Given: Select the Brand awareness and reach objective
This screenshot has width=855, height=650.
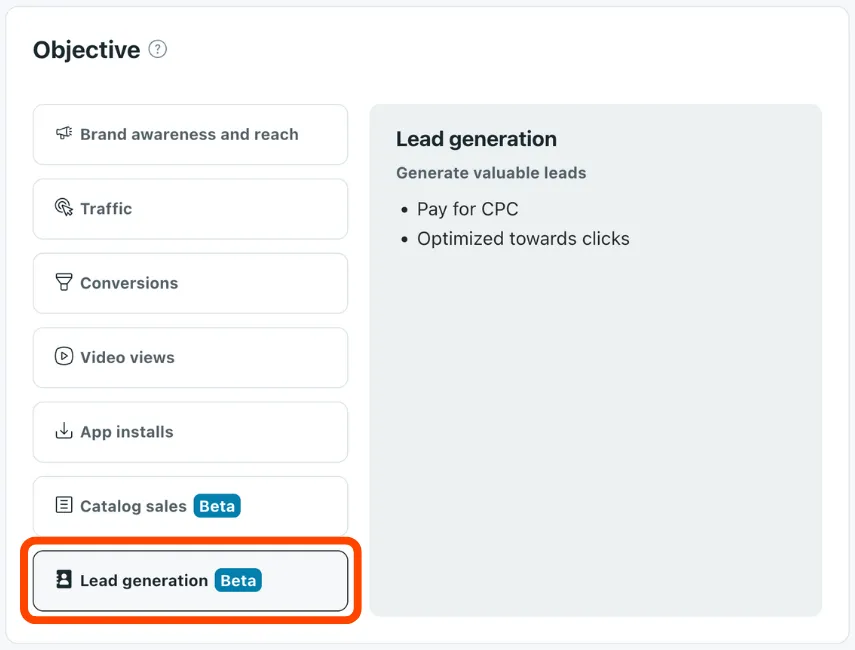Looking at the screenshot, I should [x=190, y=135].
